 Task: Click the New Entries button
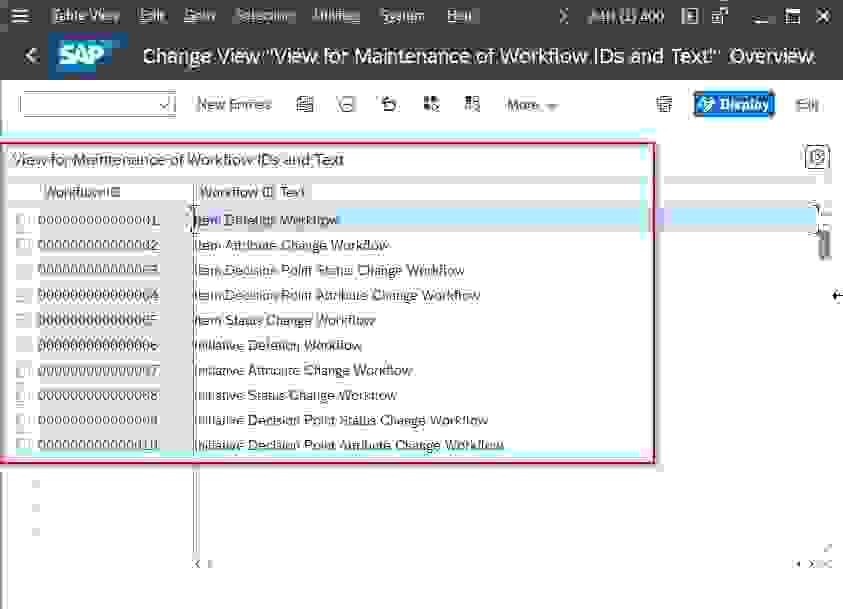coord(234,104)
